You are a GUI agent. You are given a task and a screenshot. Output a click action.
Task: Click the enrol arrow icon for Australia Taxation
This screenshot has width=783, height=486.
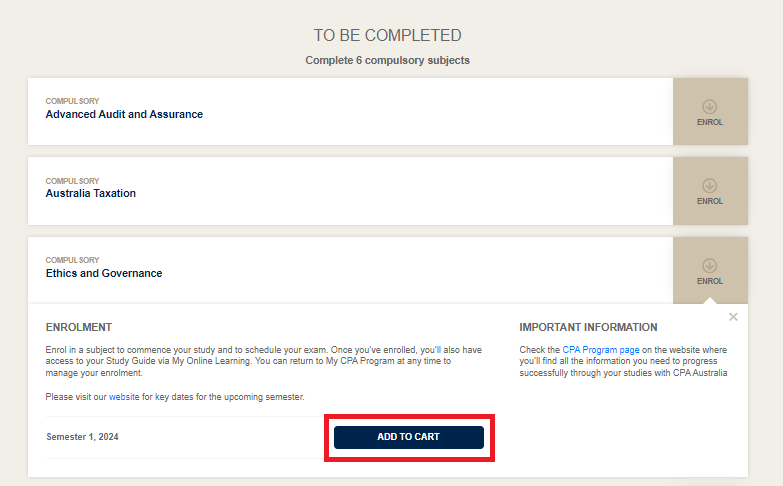point(710,185)
